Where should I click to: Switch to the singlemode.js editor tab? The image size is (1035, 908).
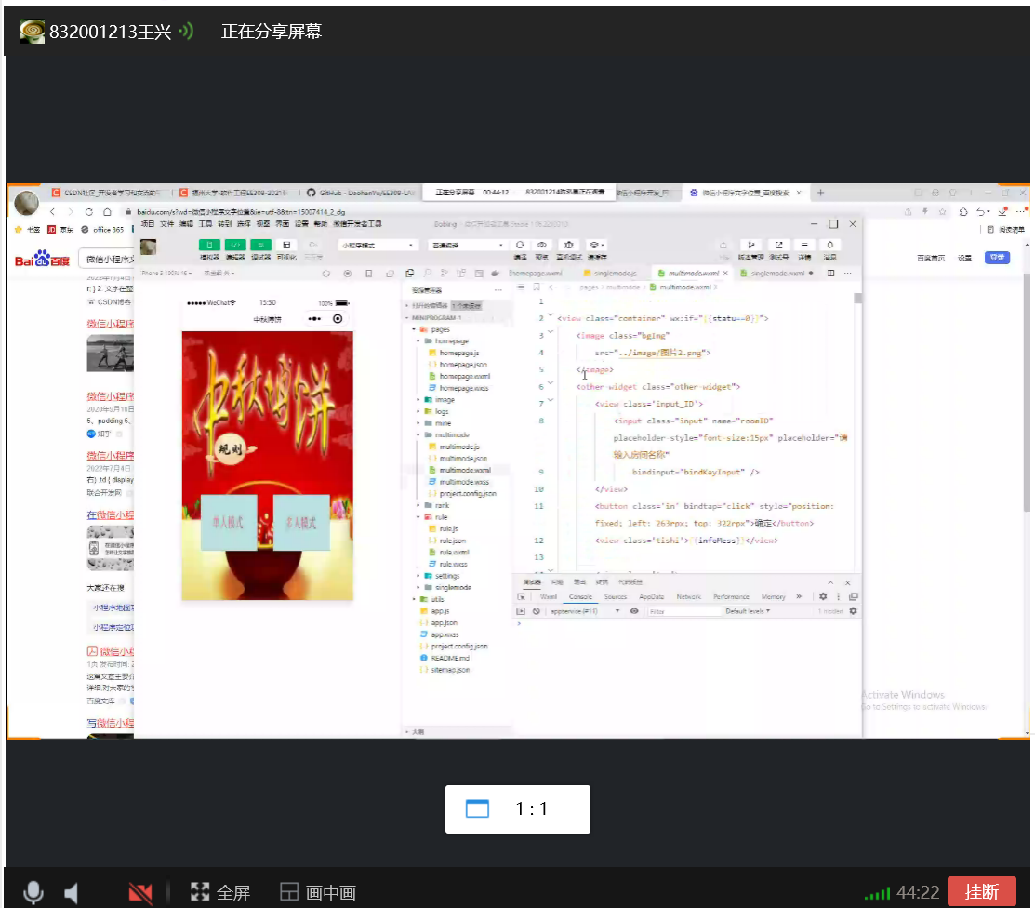[x=611, y=273]
